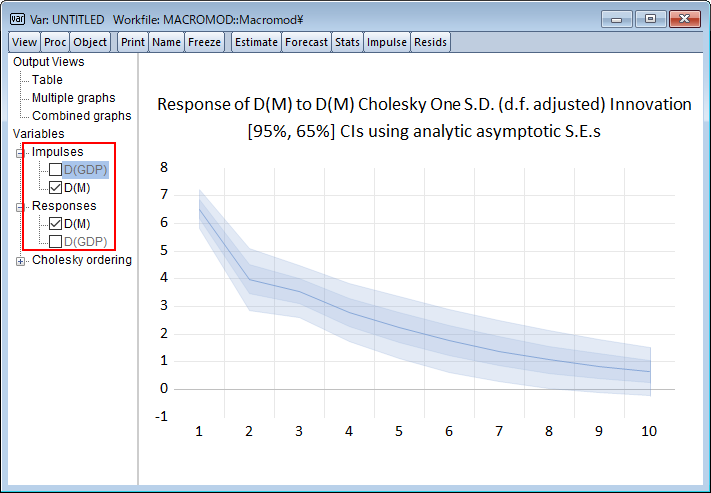Click the Freeze toolbar button
The width and height of the screenshot is (711, 493).
coord(205,42)
